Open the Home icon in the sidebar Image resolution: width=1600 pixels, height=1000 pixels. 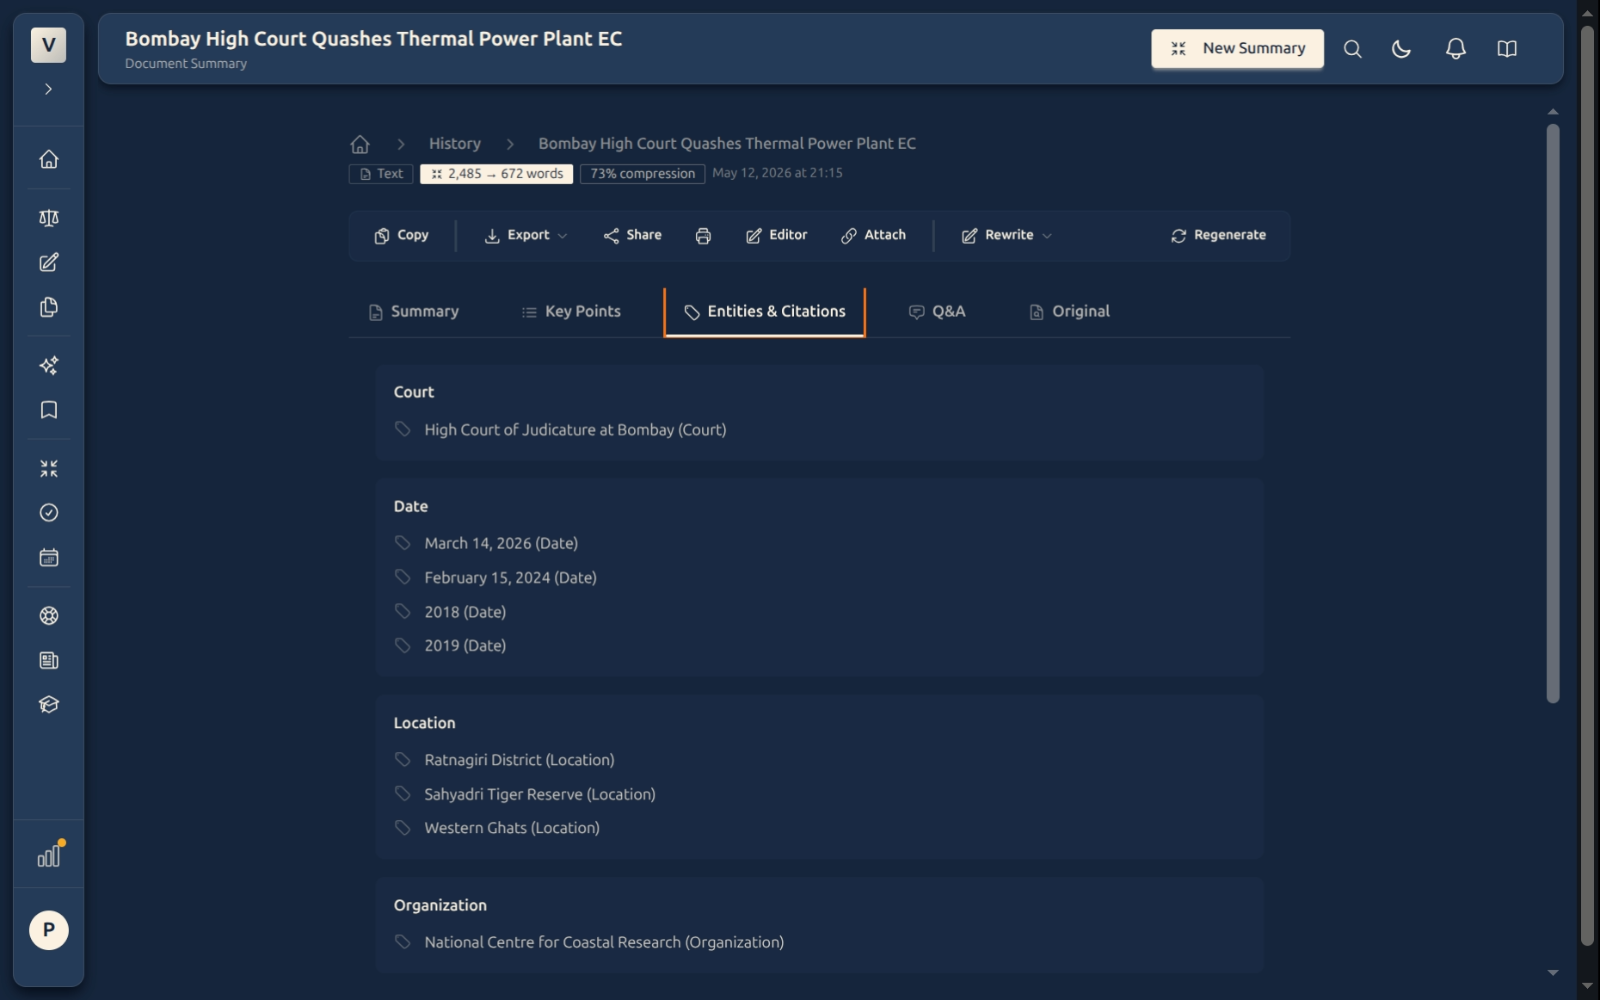(x=48, y=159)
